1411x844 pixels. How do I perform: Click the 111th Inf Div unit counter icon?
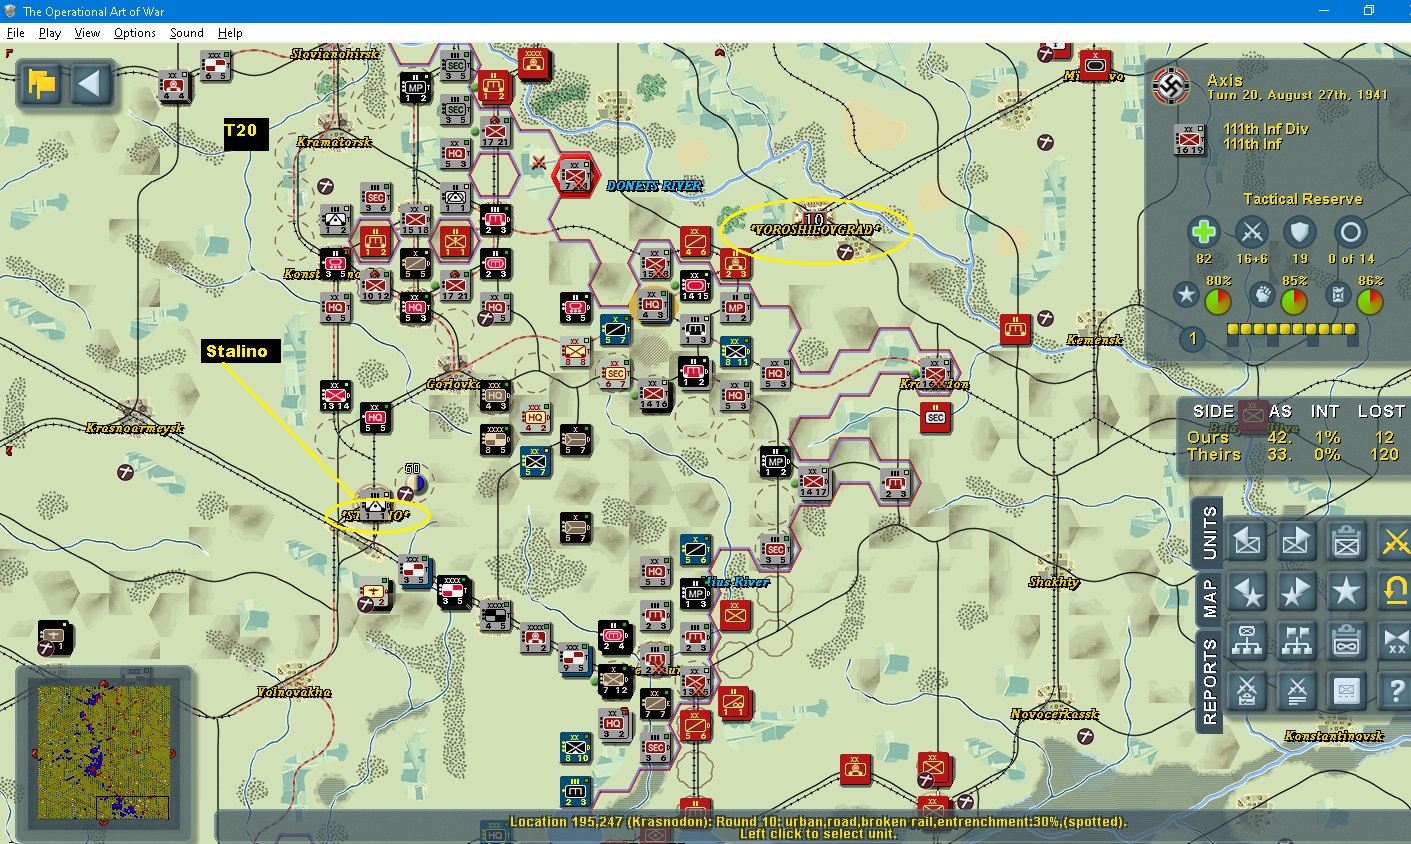pos(1191,139)
